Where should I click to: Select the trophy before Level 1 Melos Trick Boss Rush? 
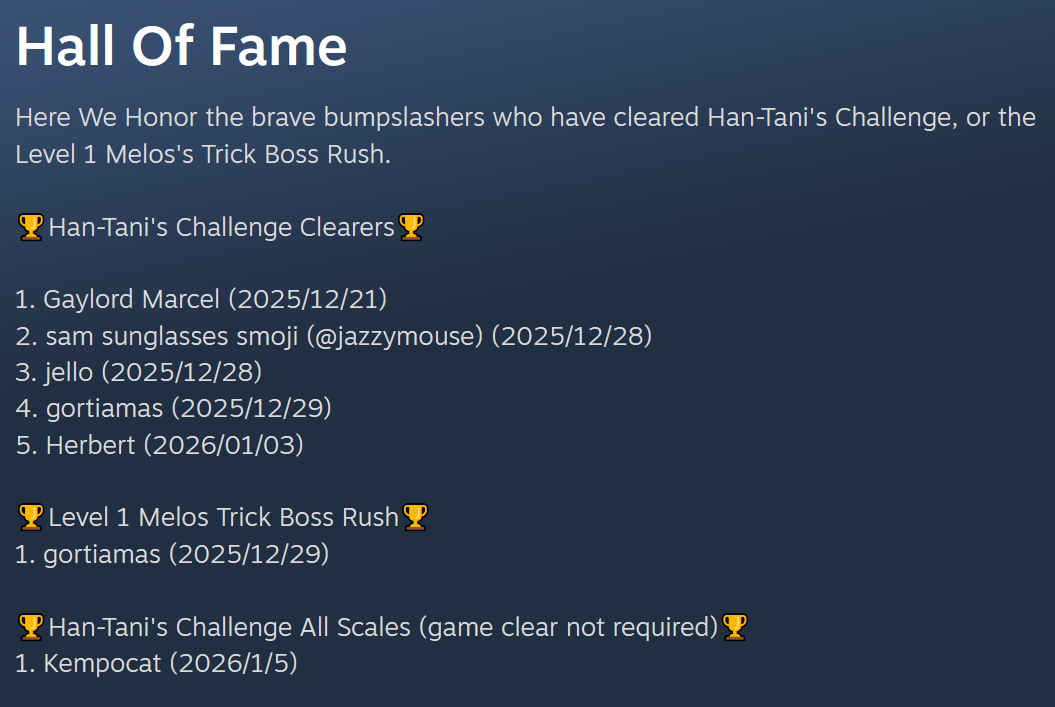[30, 517]
